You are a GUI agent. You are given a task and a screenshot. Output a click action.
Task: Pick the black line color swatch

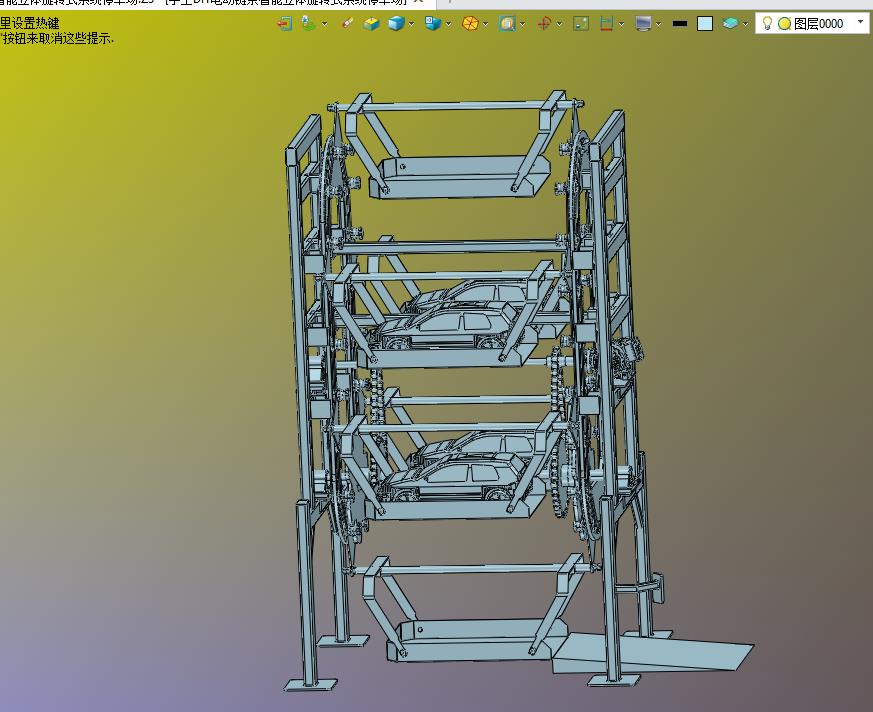680,24
